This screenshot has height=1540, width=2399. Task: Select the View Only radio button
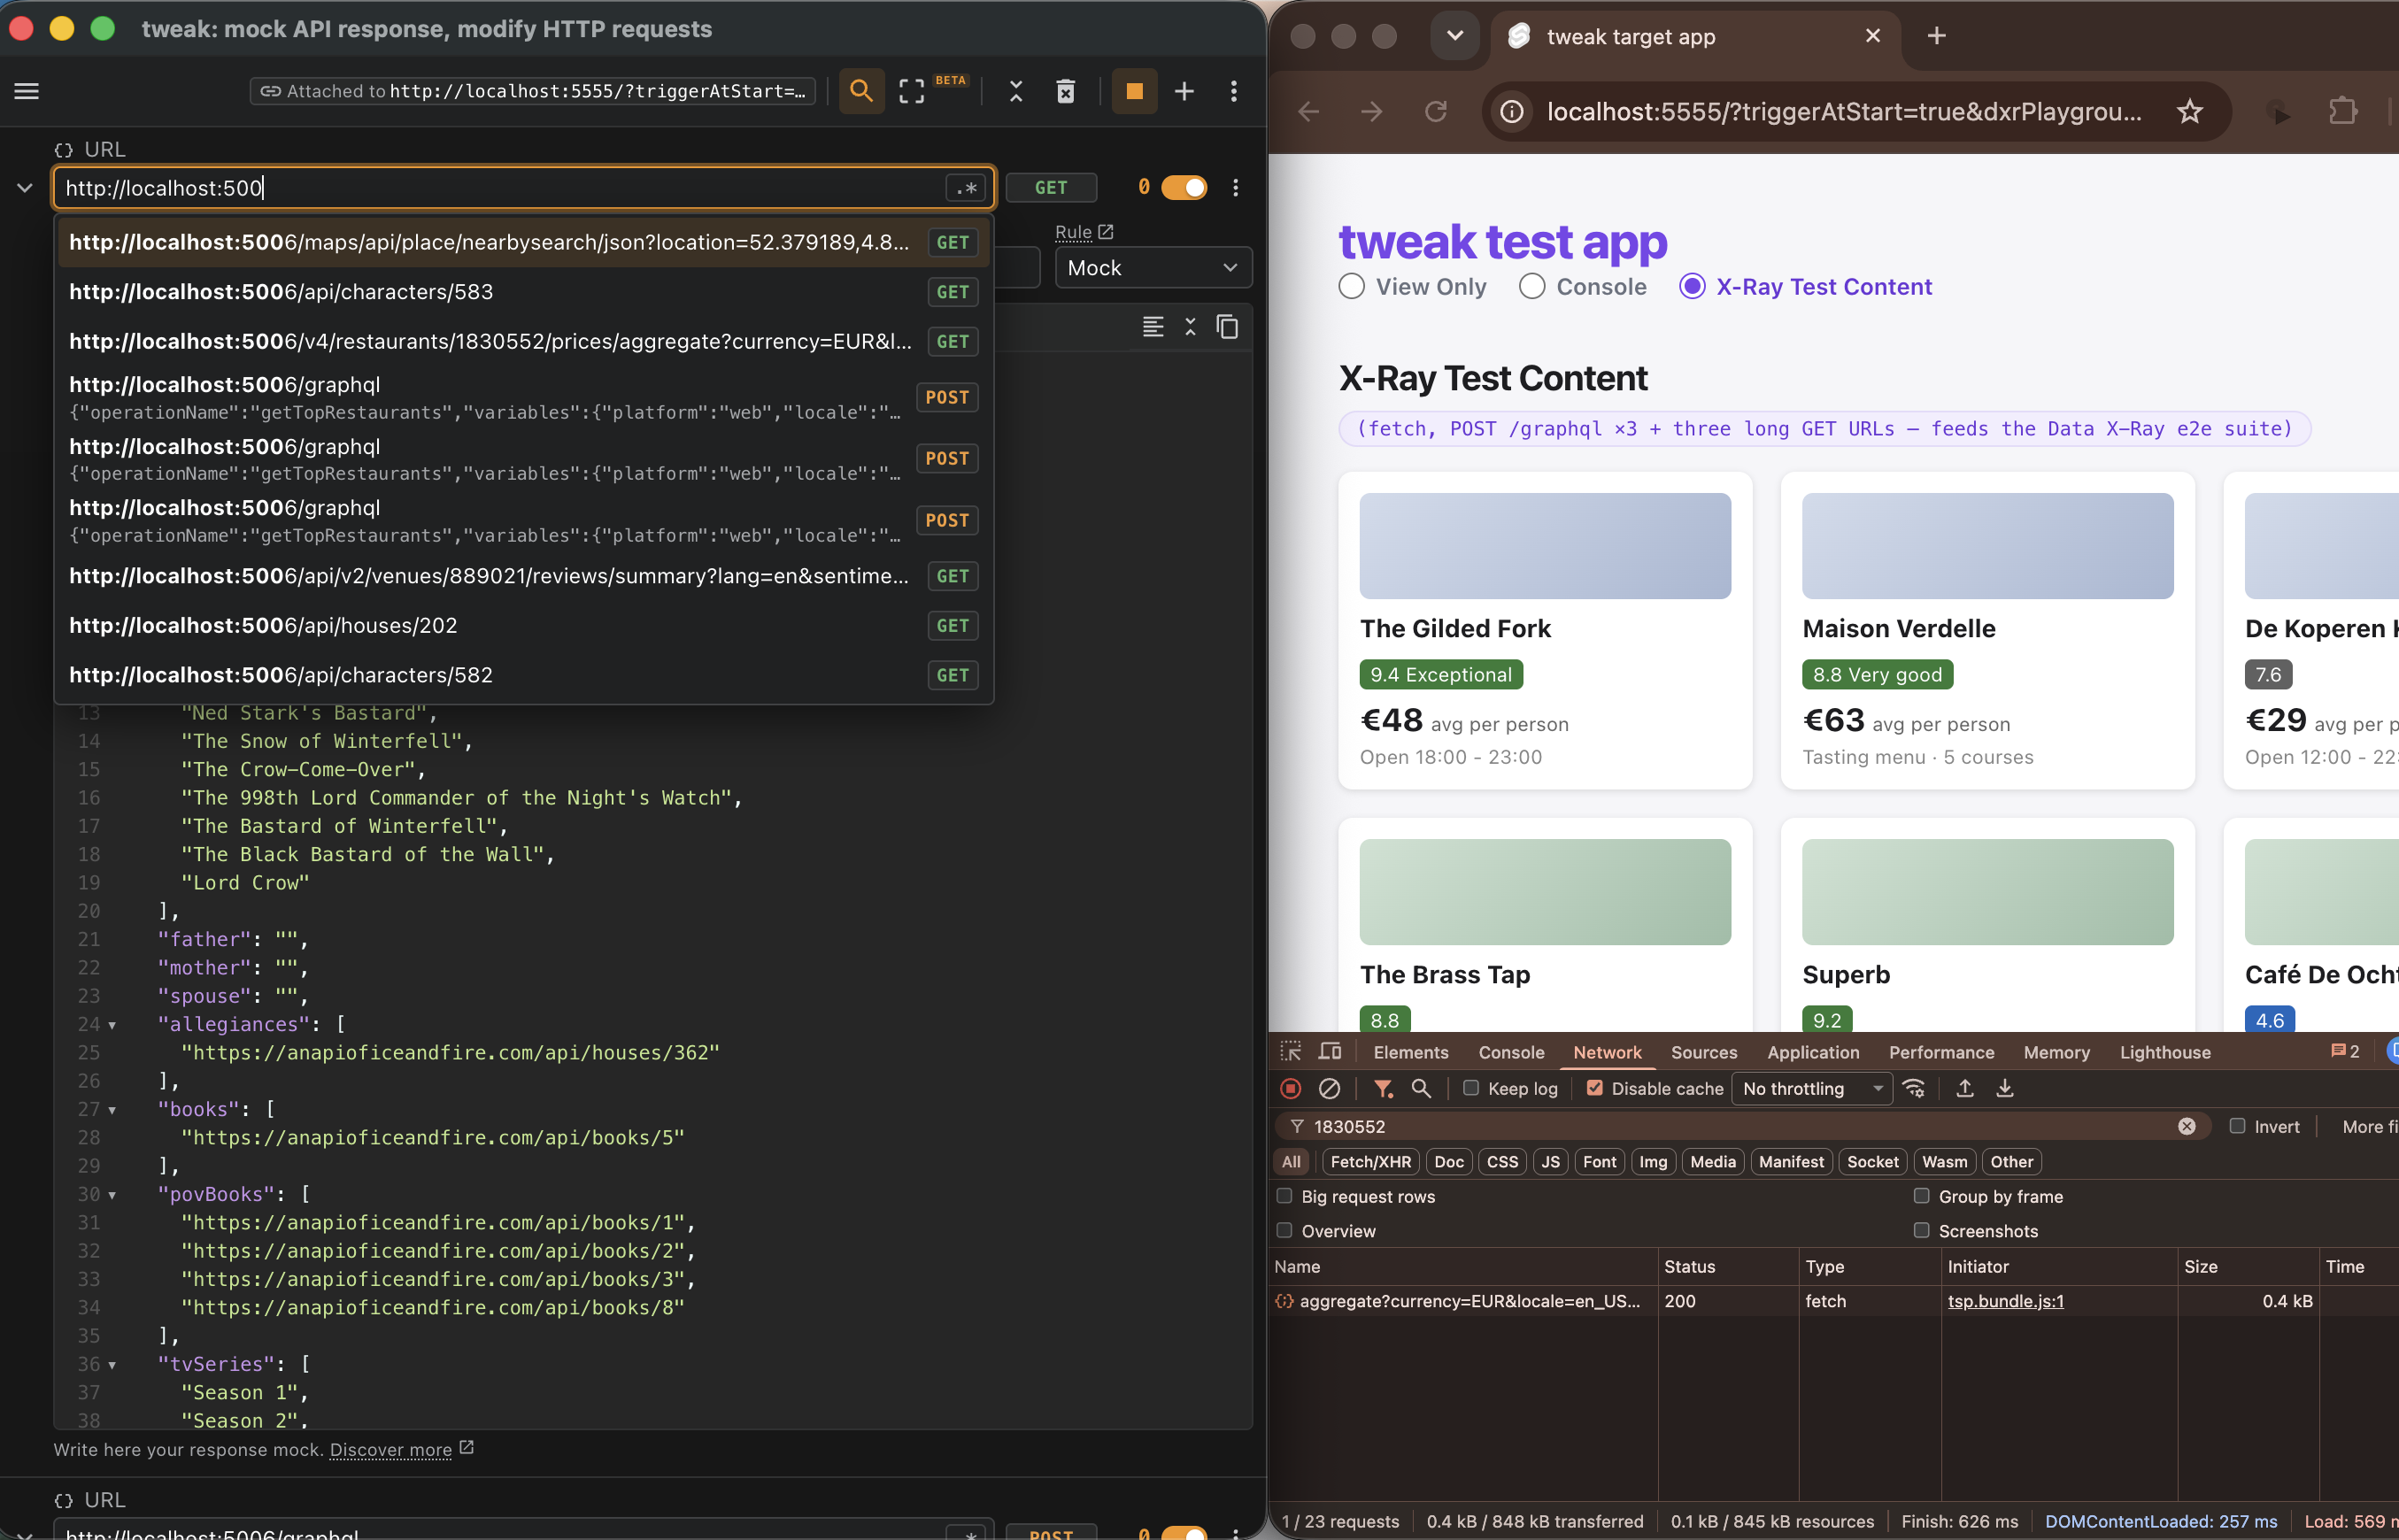[1351, 286]
